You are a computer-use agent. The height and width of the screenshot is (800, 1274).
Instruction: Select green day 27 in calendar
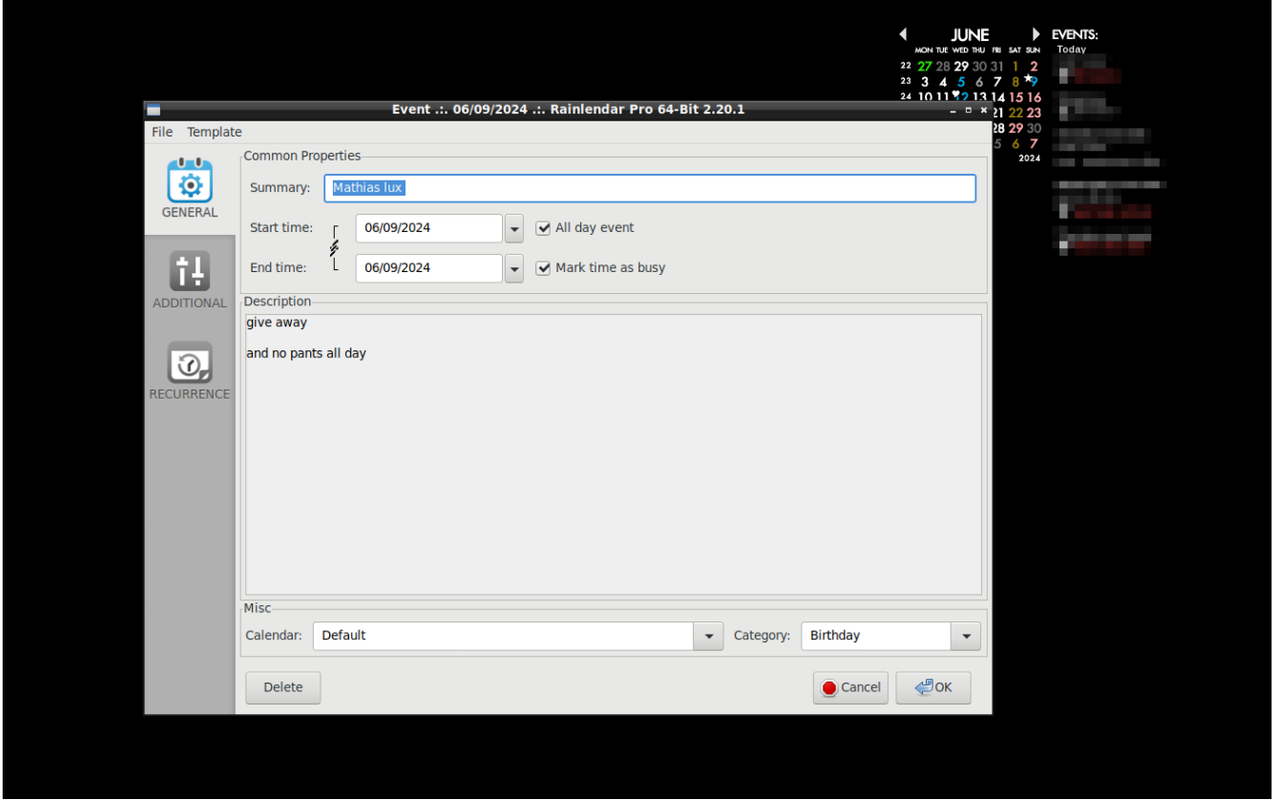coord(924,67)
